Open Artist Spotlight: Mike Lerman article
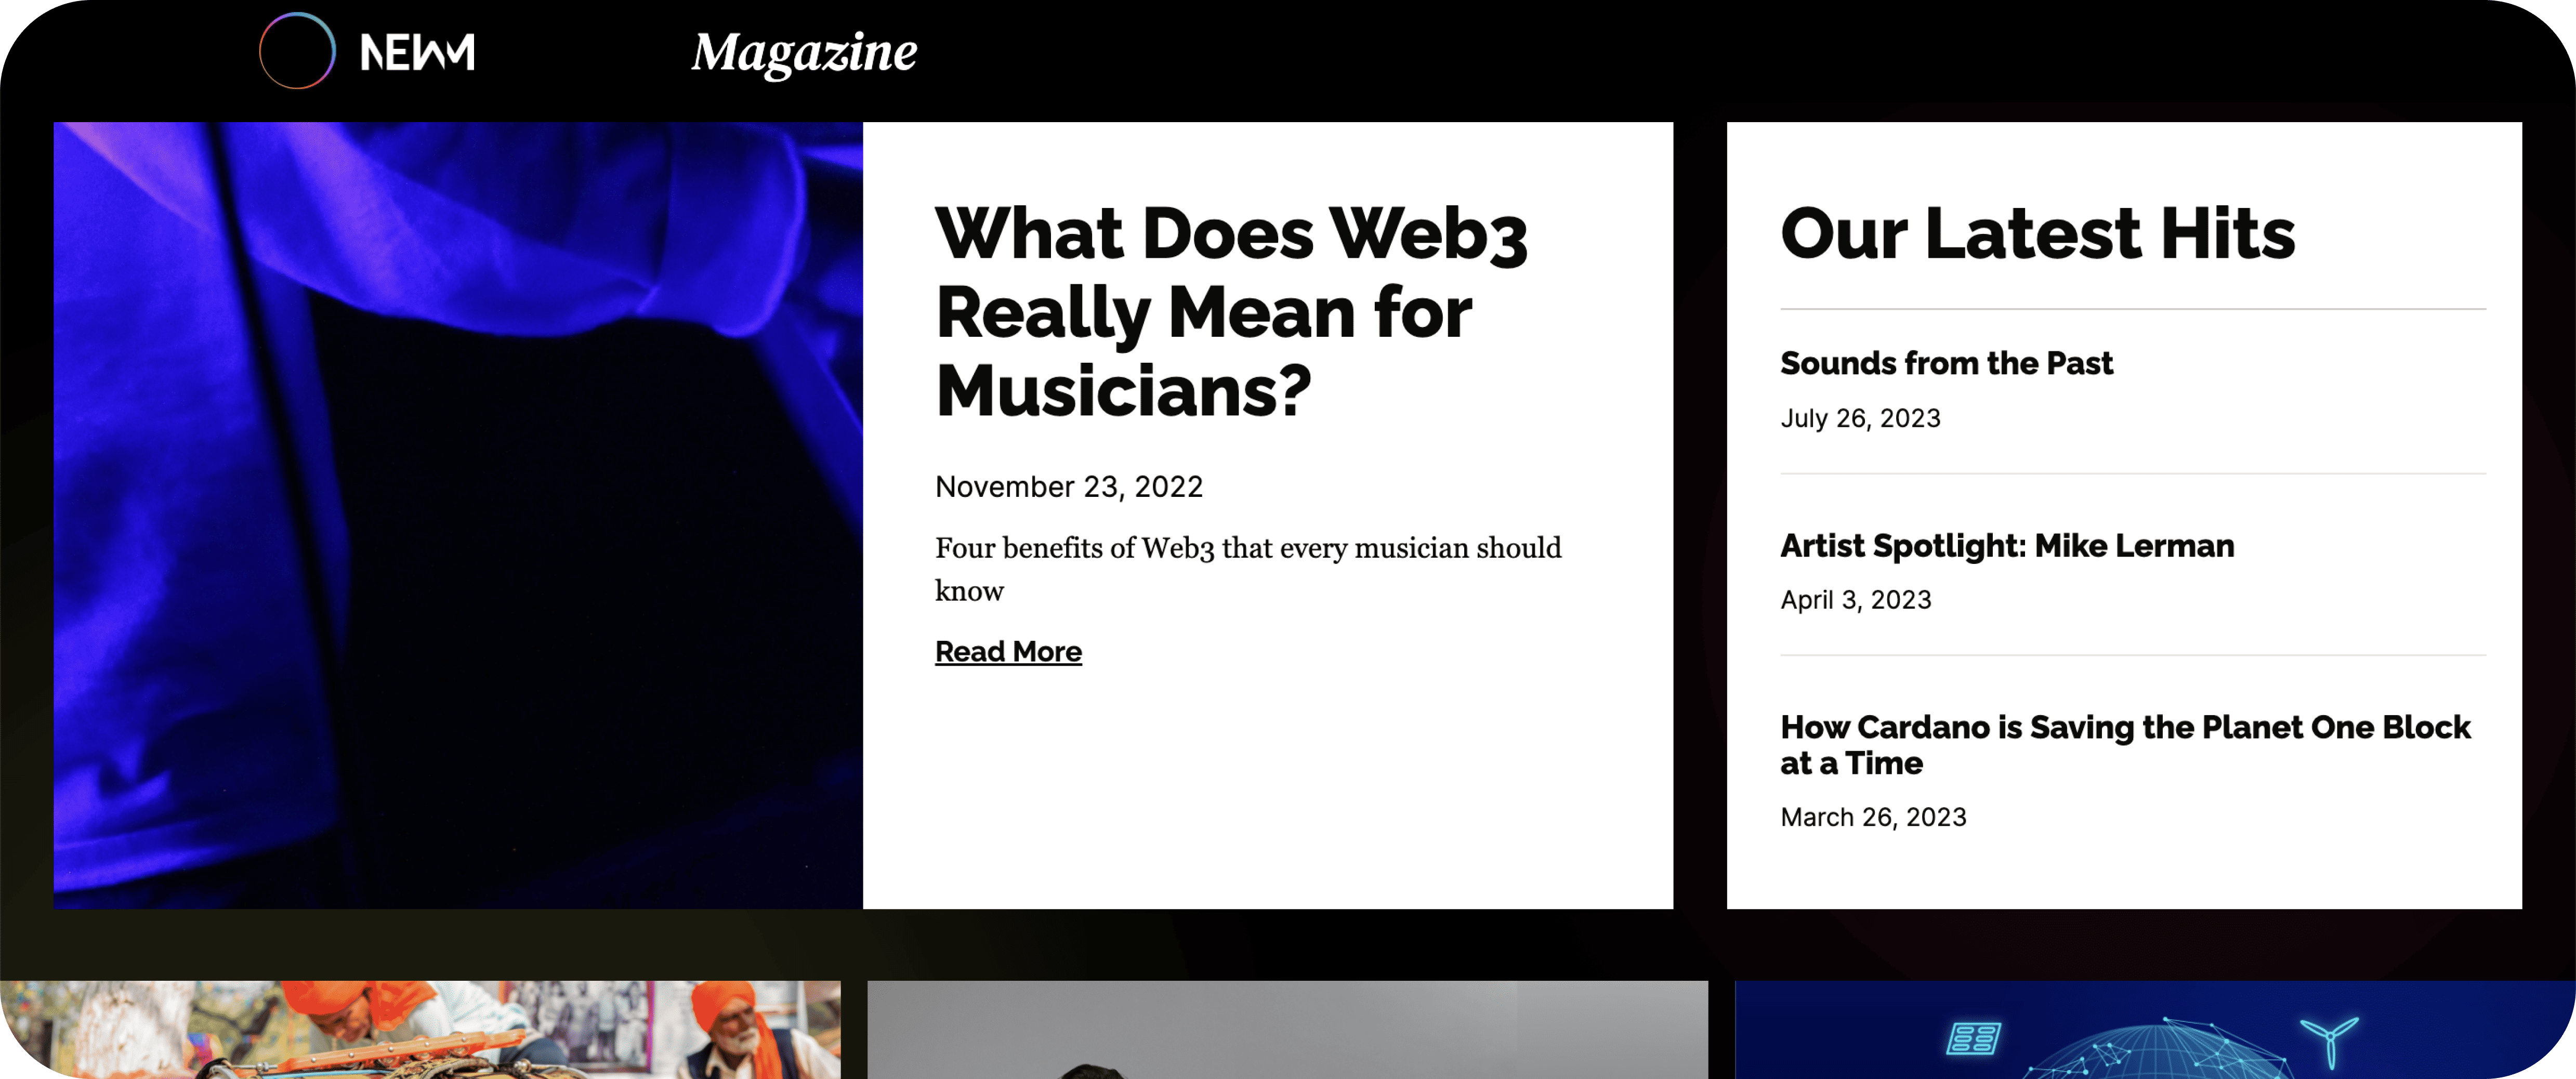This screenshot has width=2576, height=1079. click(x=2007, y=546)
